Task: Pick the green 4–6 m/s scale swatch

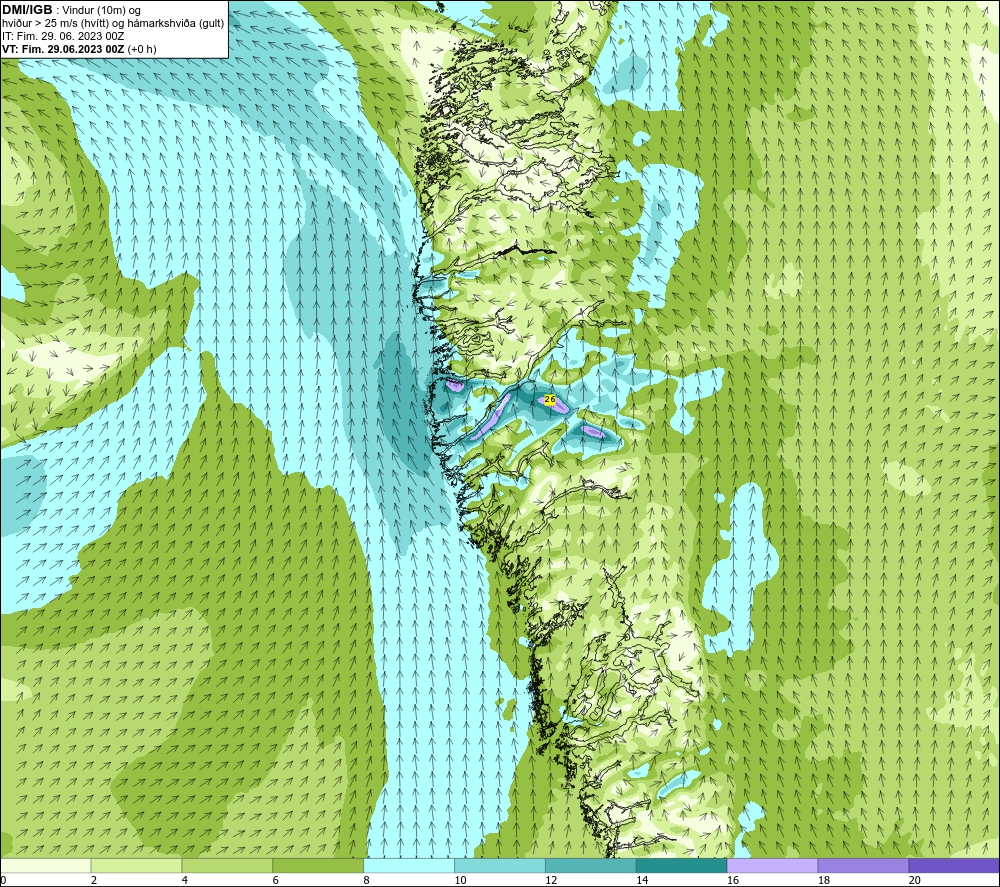Action: tap(227, 865)
